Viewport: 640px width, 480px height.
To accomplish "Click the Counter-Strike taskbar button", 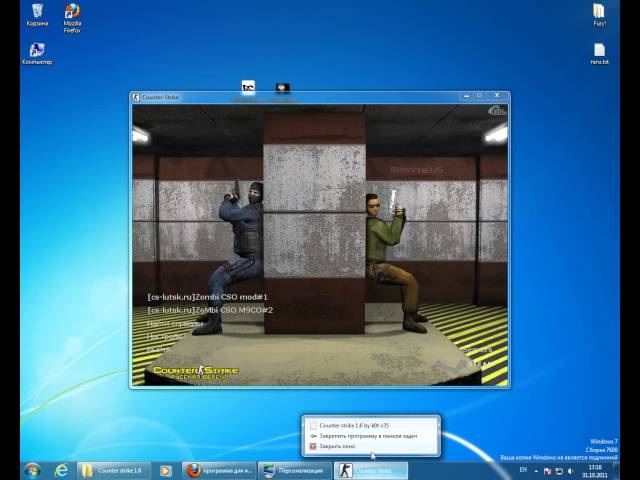I will coord(371,471).
